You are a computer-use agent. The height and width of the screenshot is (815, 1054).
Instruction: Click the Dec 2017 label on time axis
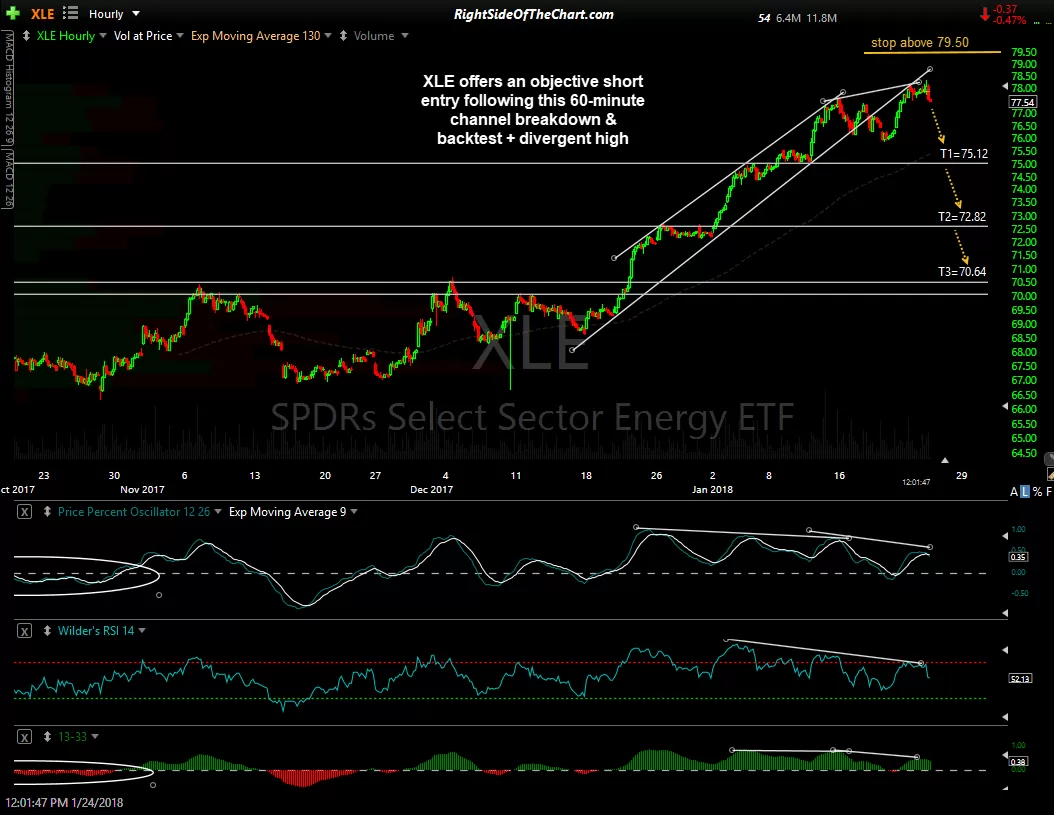click(x=432, y=490)
